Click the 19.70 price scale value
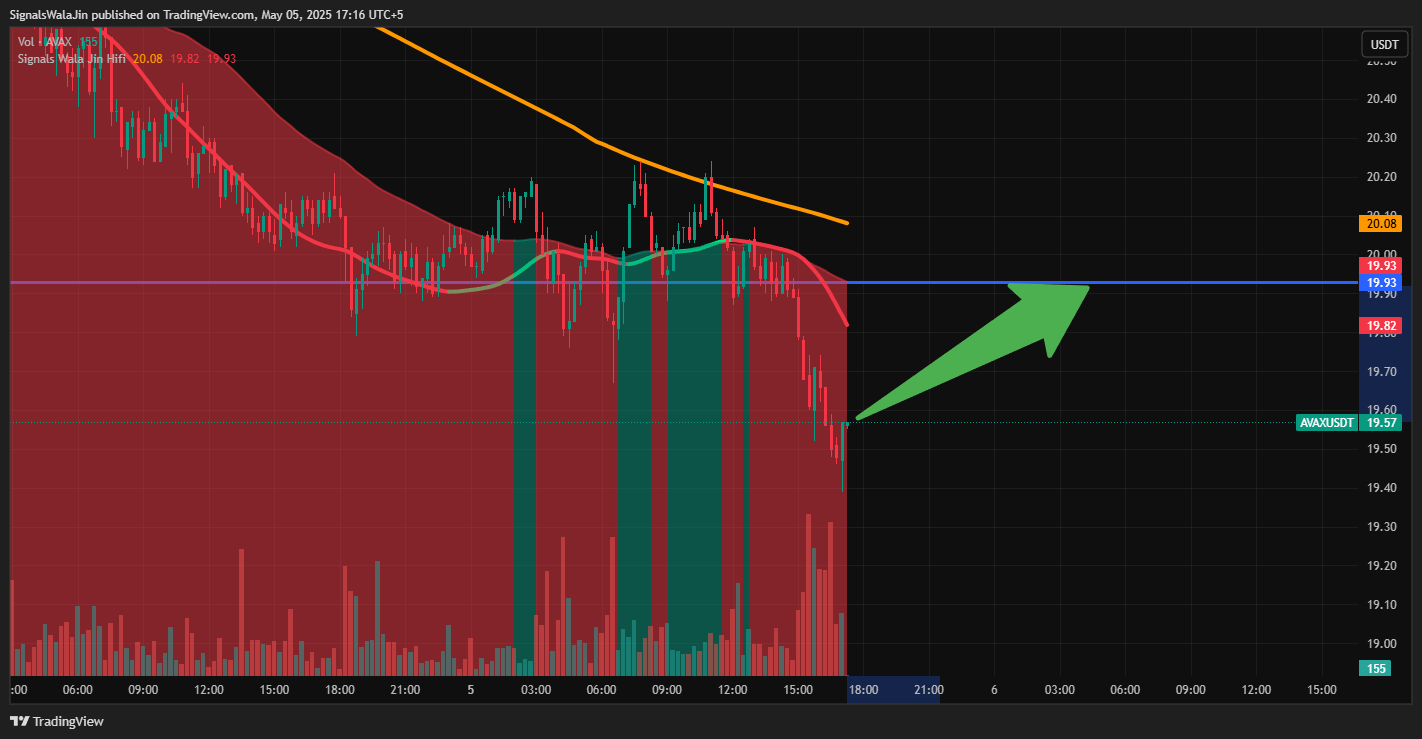Screen dimensions: 1422x739 [x=1381, y=371]
